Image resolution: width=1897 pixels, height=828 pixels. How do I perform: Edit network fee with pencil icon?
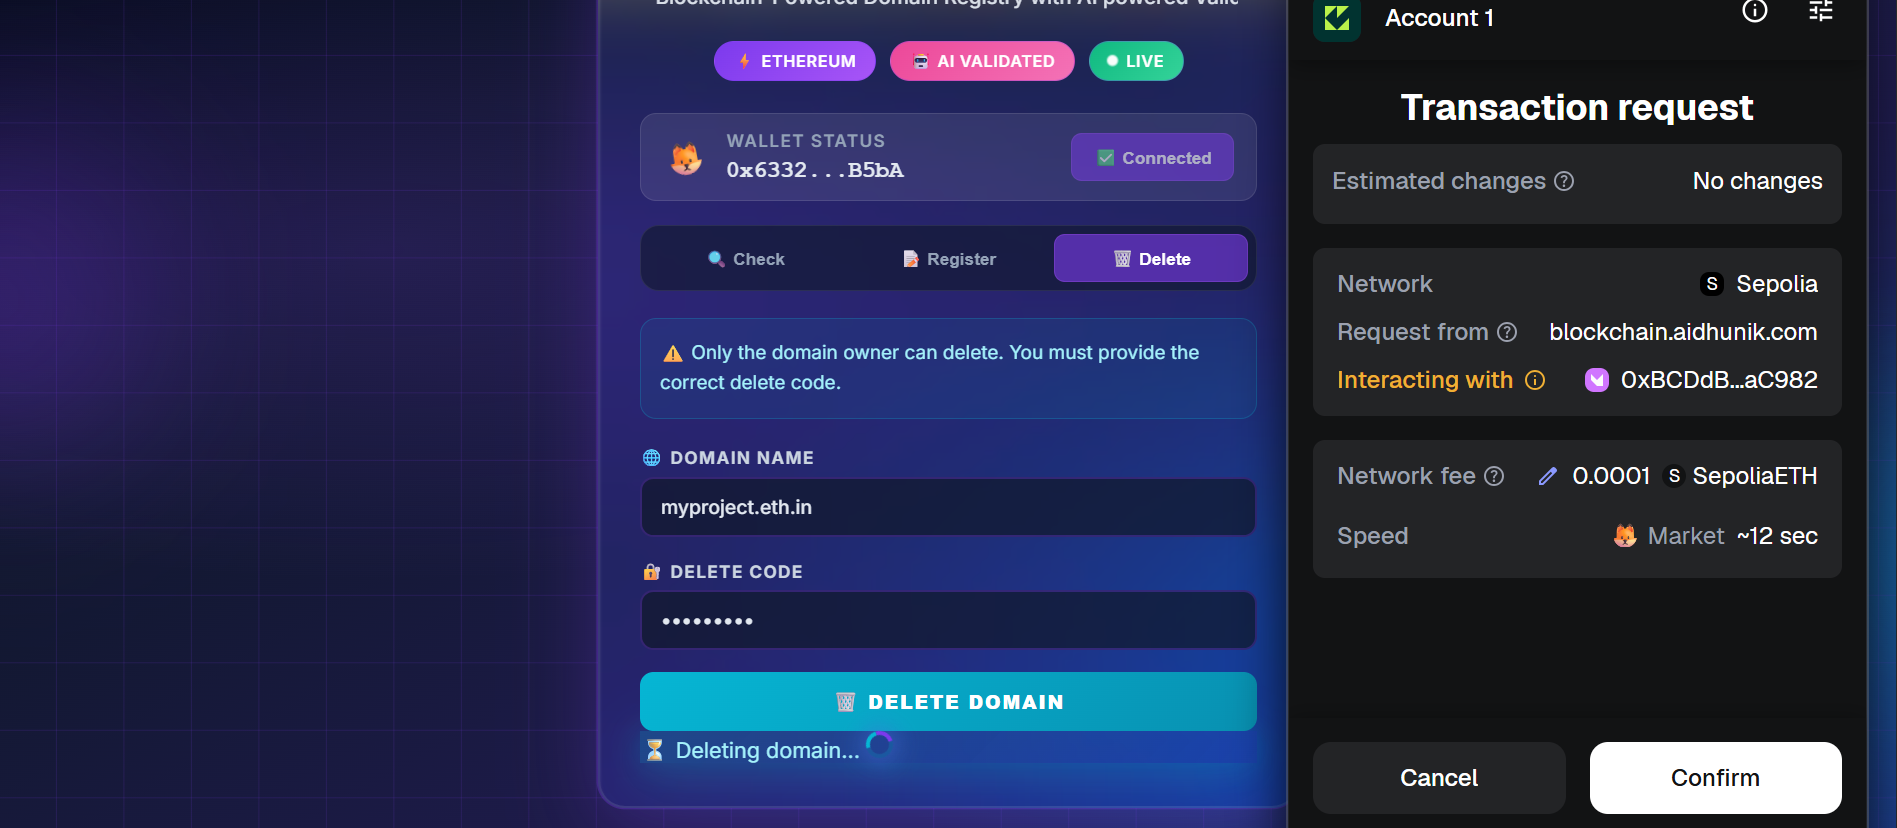(1548, 476)
